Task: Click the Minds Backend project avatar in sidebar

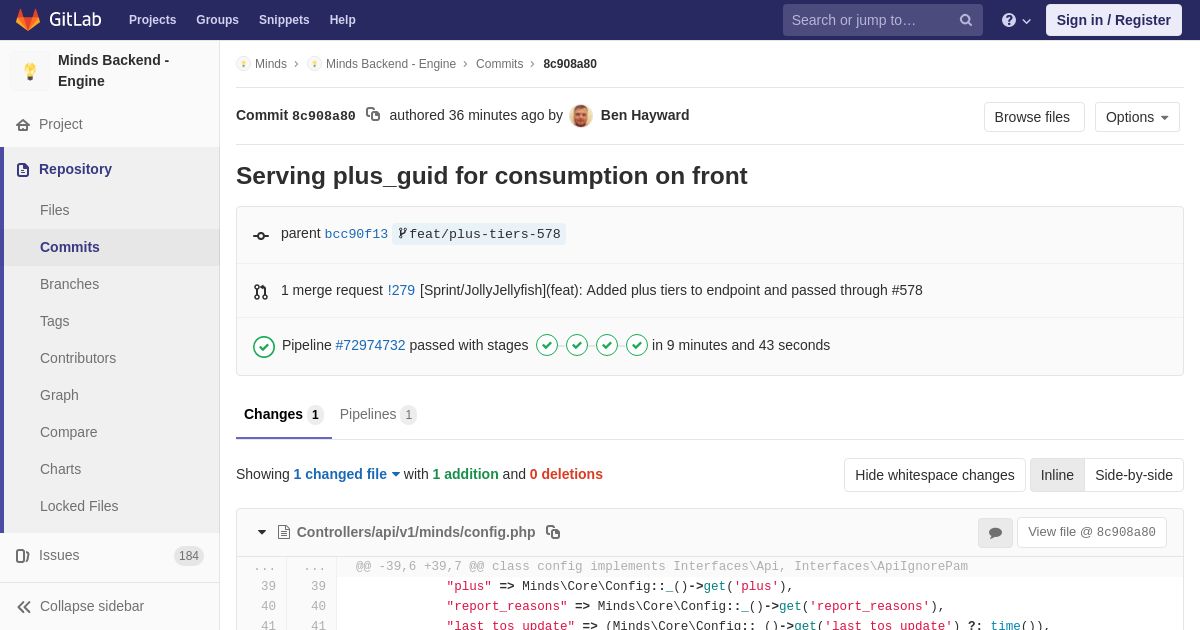Action: pos(30,71)
